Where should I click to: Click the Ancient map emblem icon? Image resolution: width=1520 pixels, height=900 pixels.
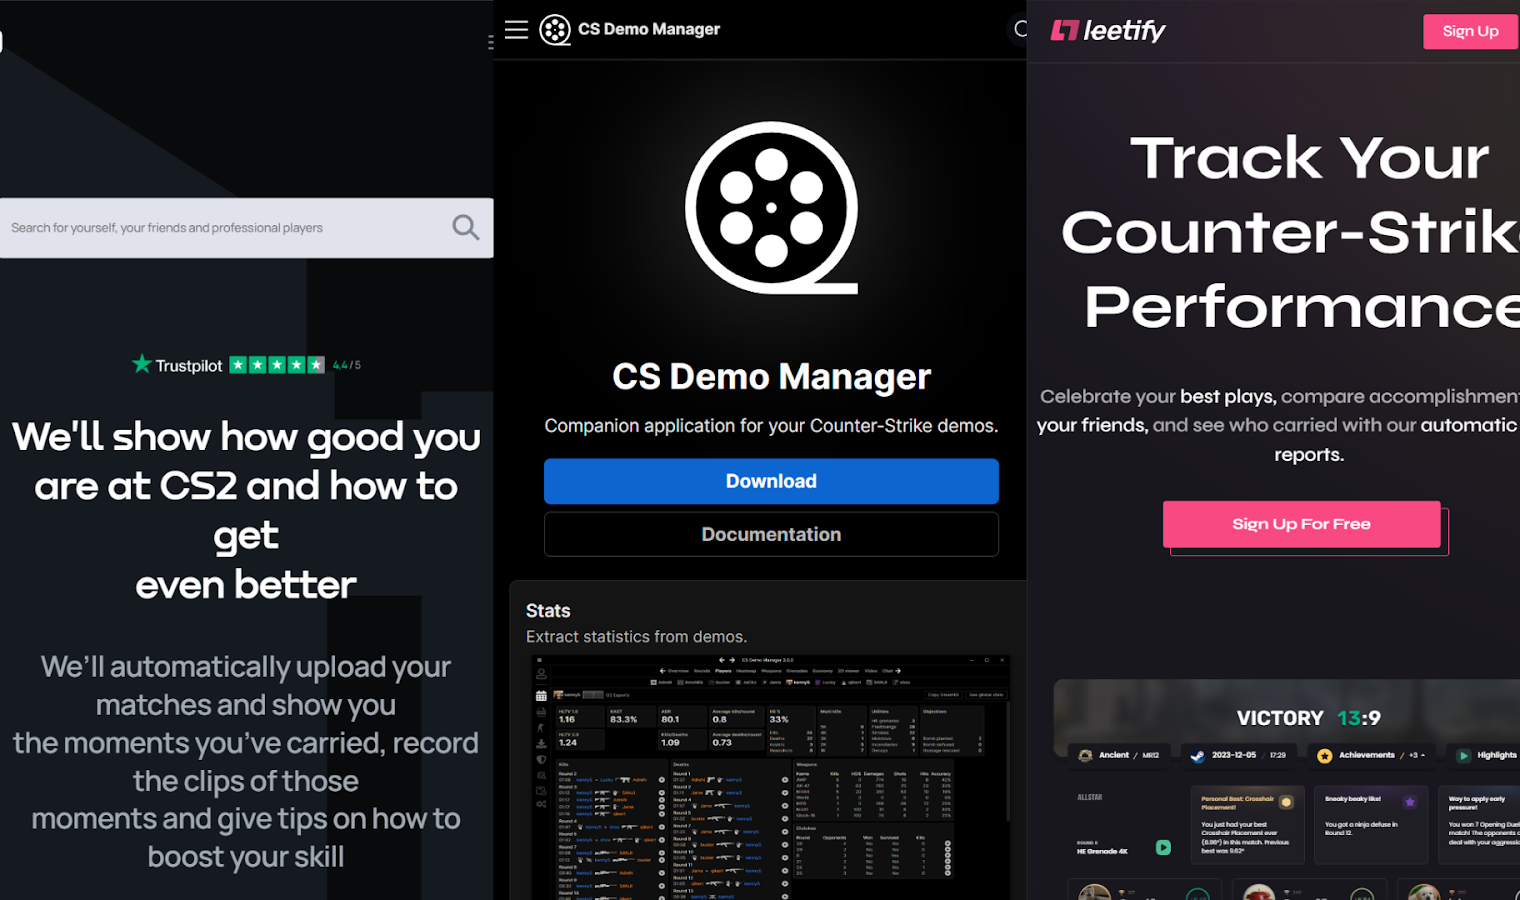1085,755
